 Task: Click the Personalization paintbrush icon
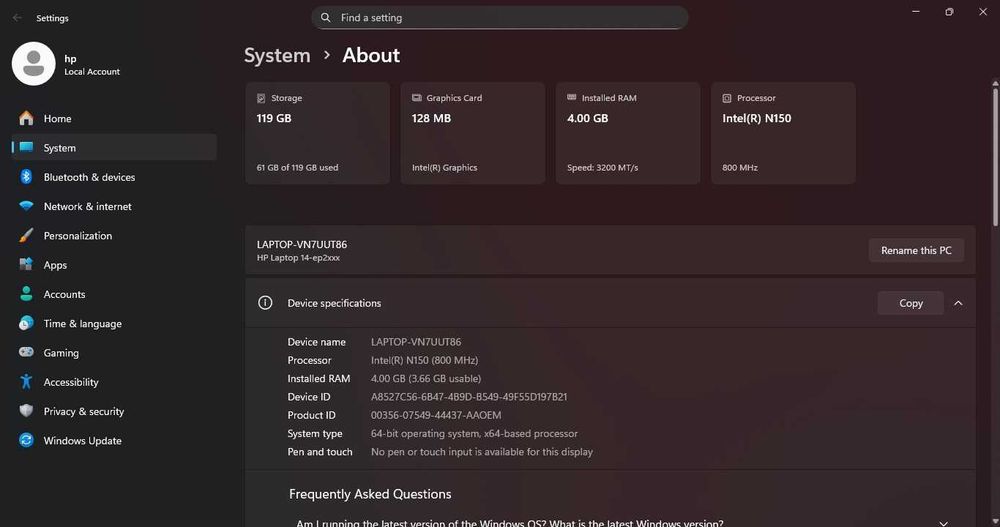[x=26, y=235]
